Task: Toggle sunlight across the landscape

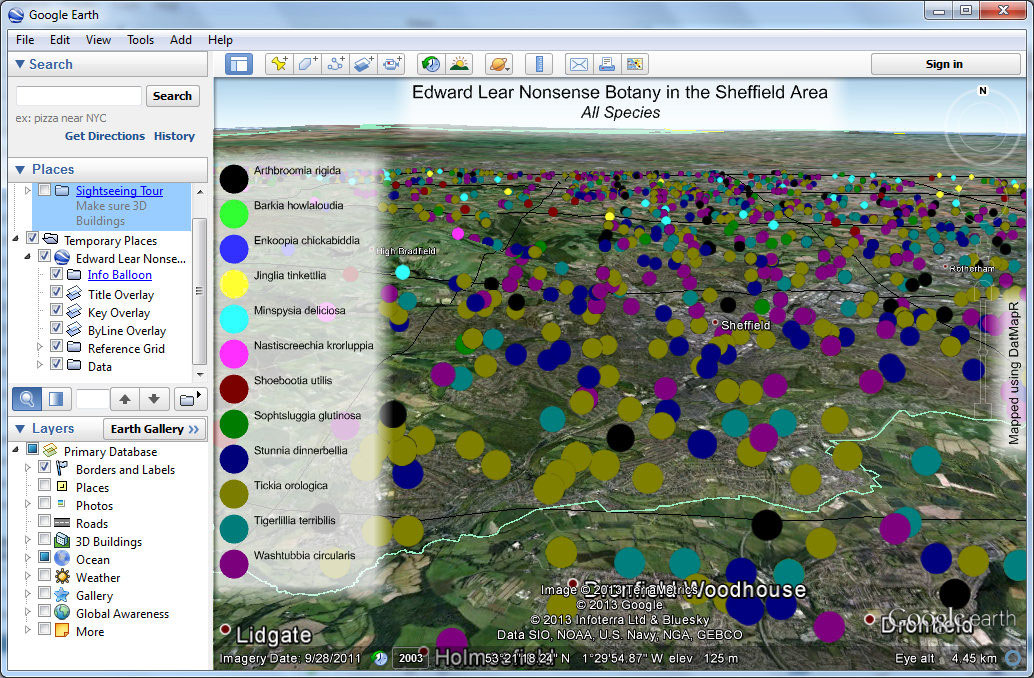Action: 458,63
